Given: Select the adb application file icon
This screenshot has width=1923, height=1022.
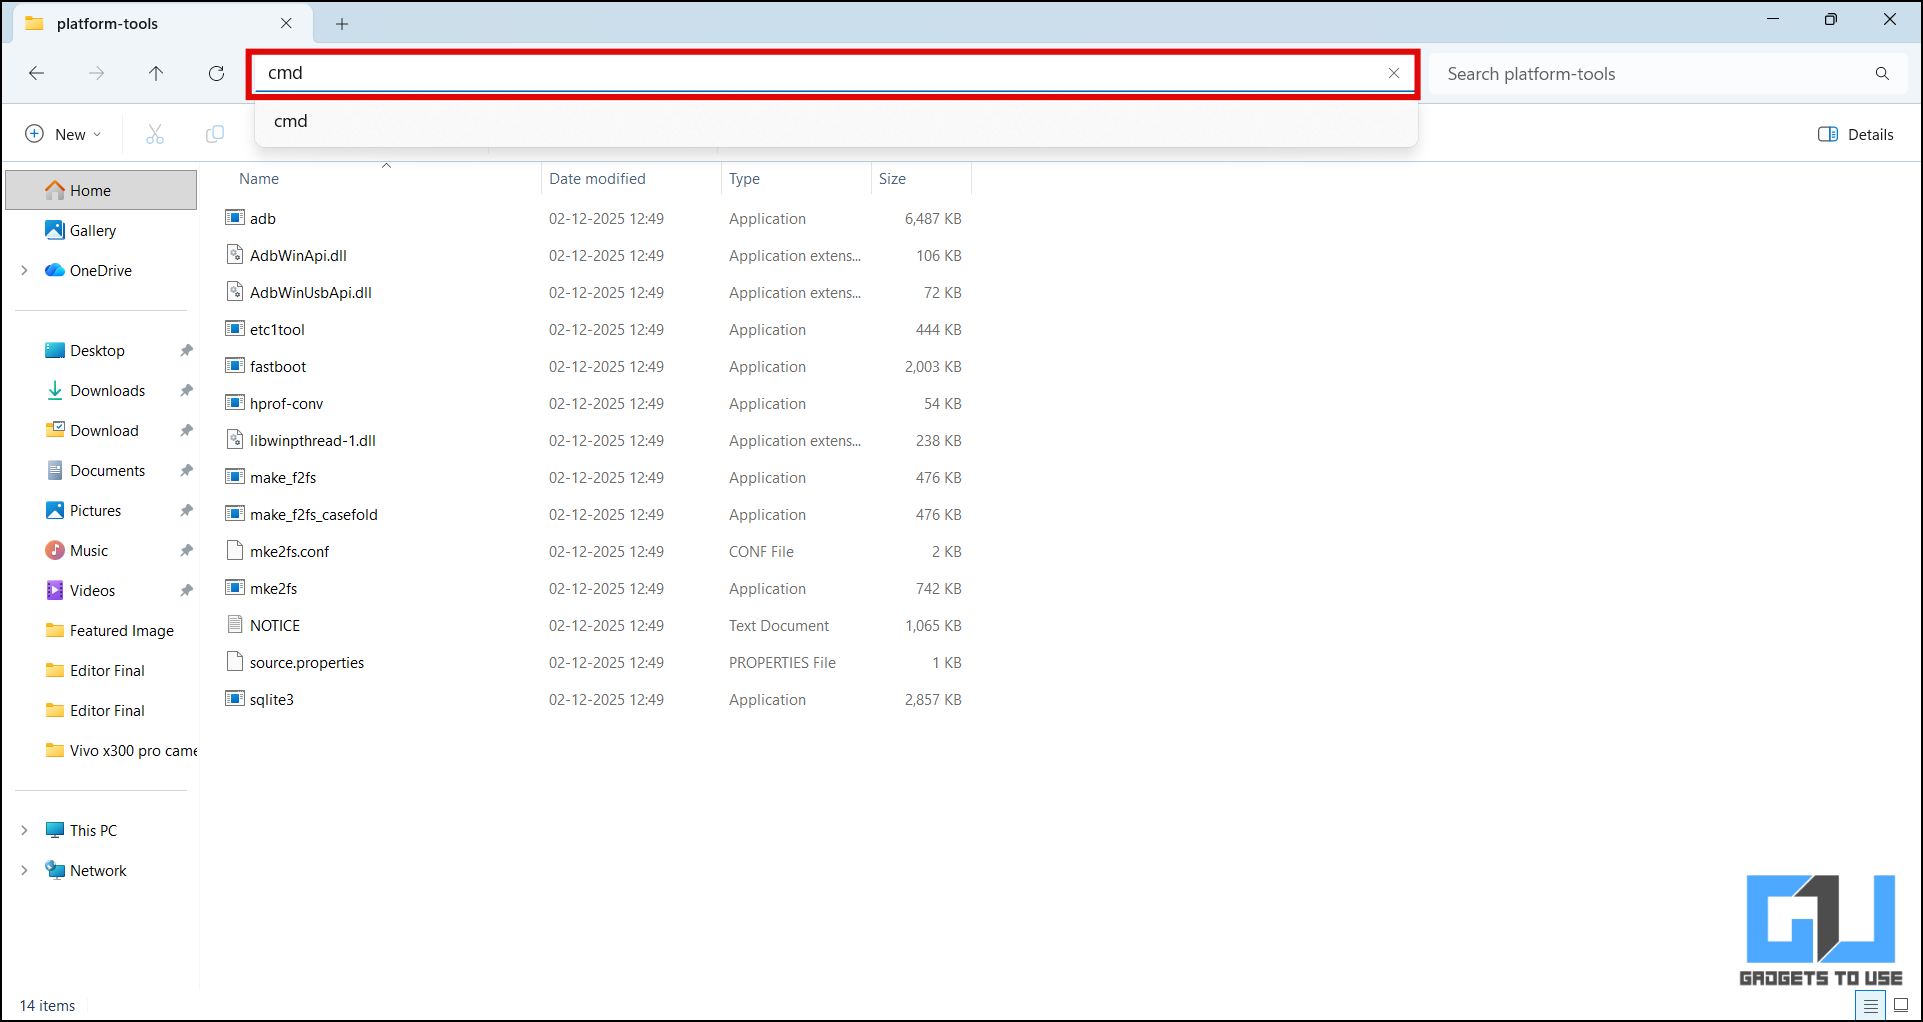Looking at the screenshot, I should [235, 218].
